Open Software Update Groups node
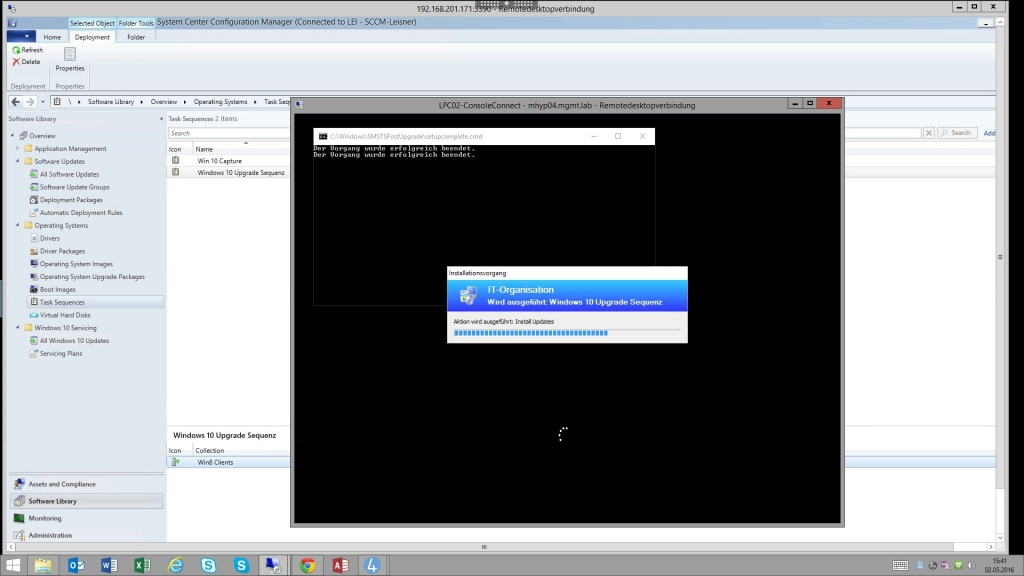Image resolution: width=1024 pixels, height=576 pixels. [x=74, y=187]
